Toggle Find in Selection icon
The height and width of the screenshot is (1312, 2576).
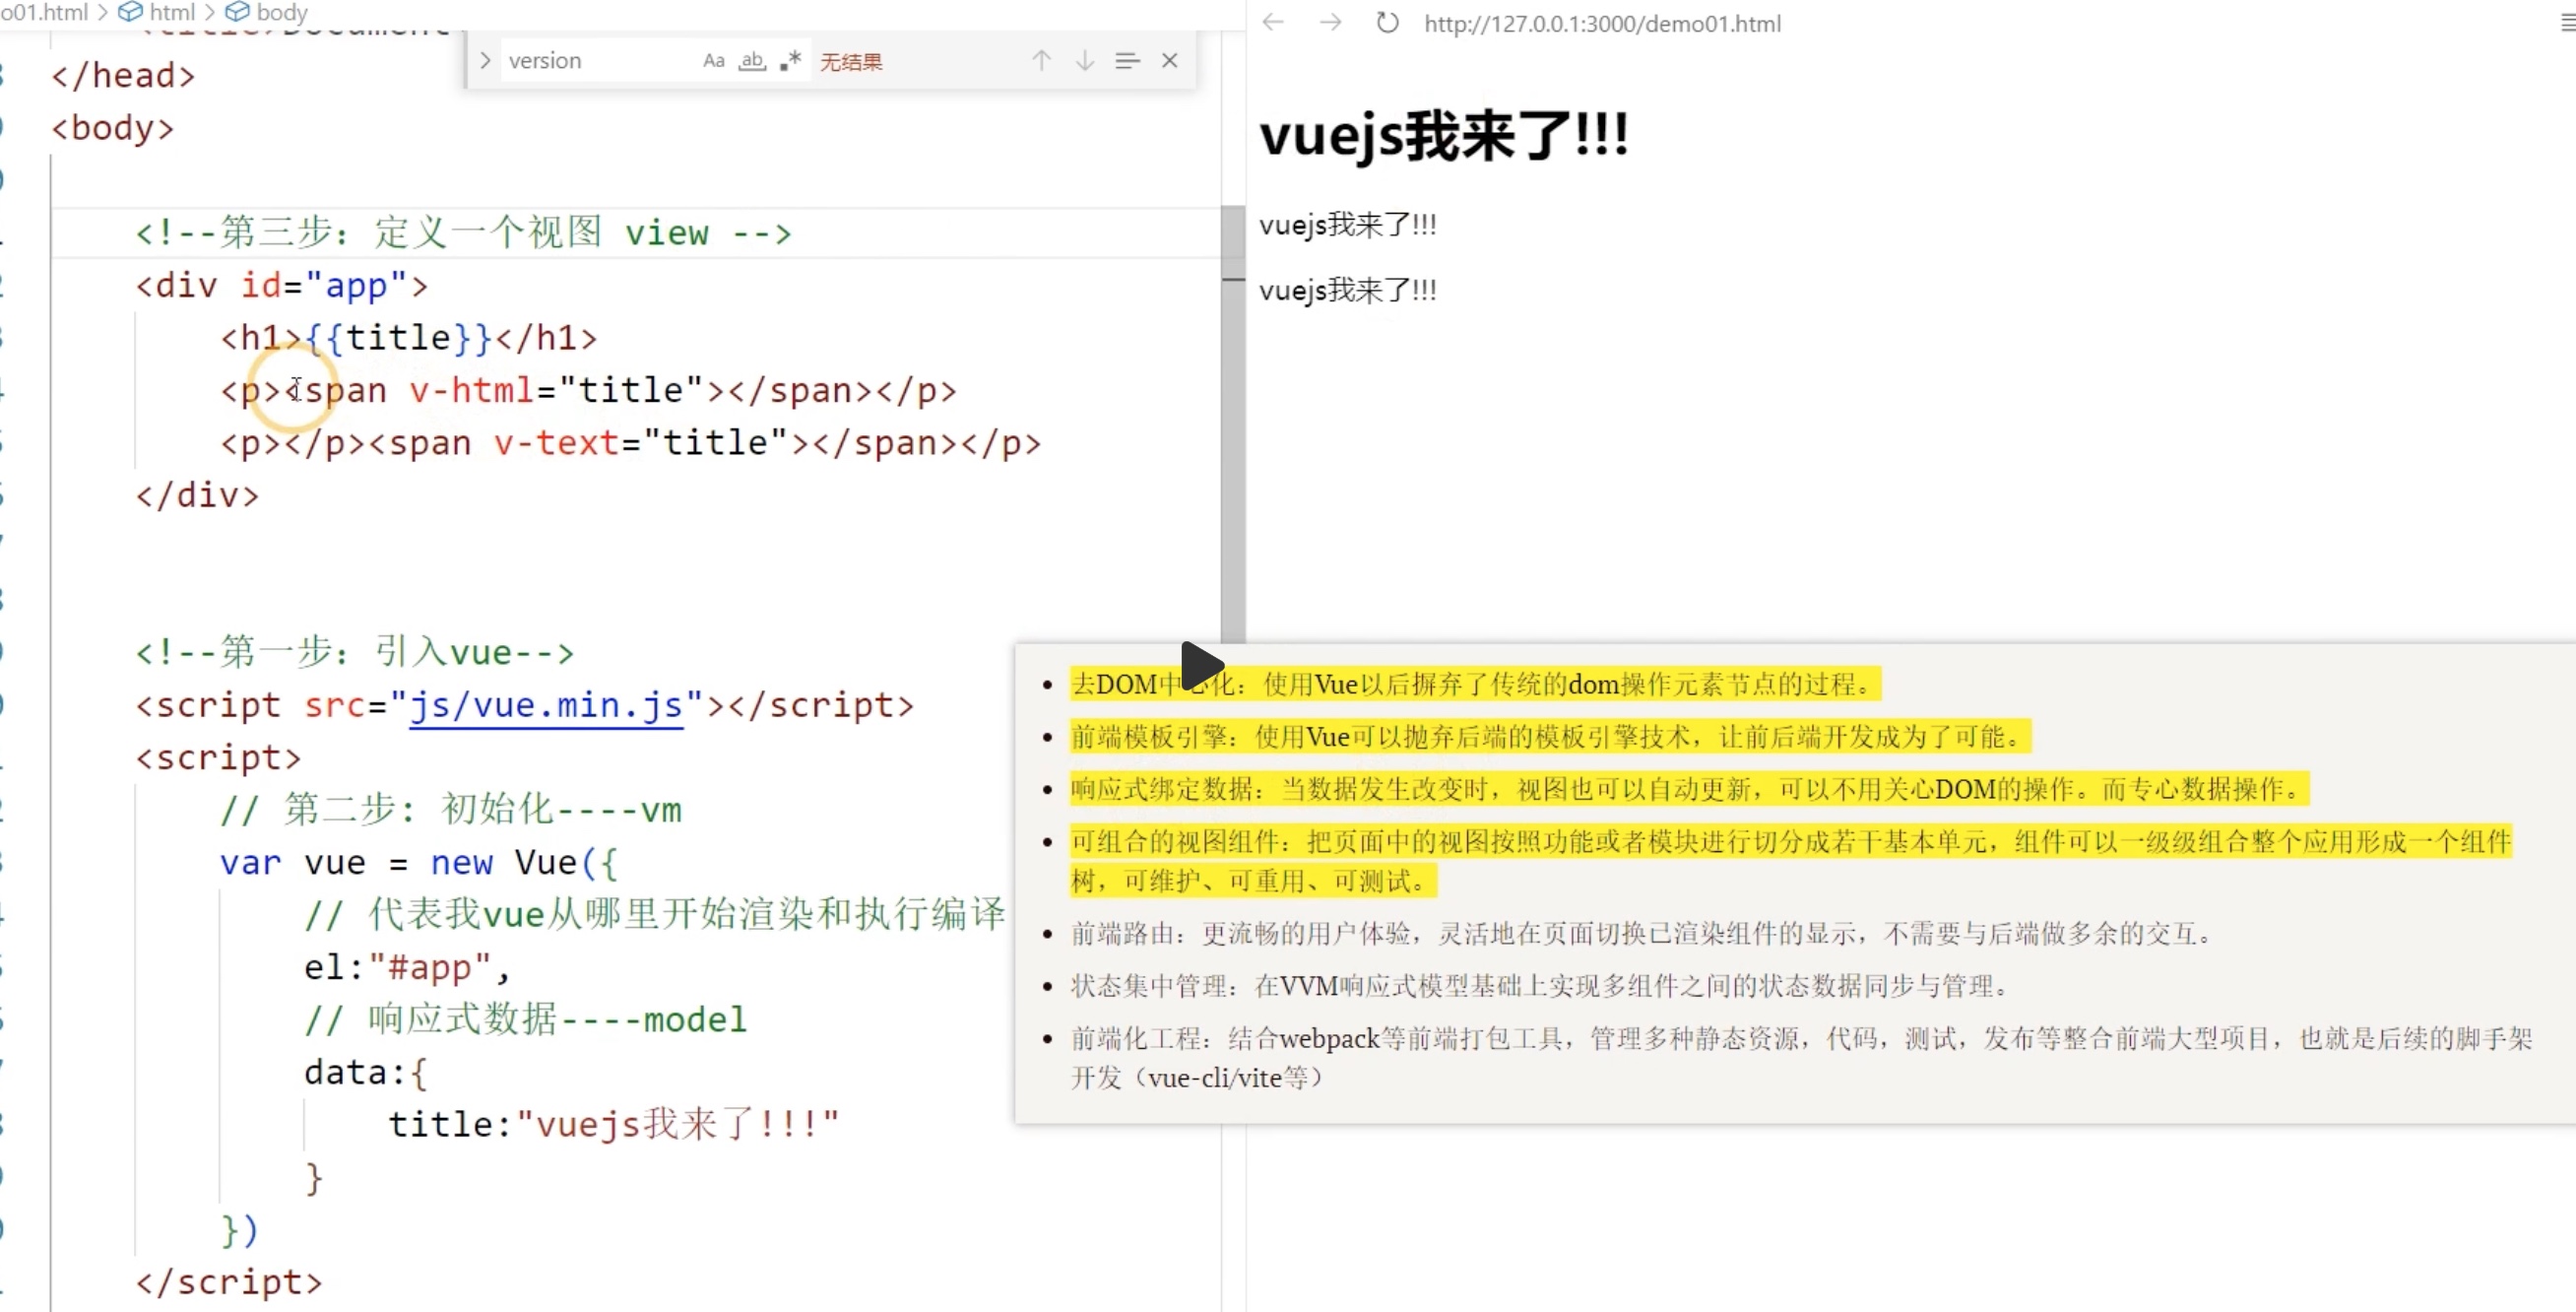point(1127,61)
